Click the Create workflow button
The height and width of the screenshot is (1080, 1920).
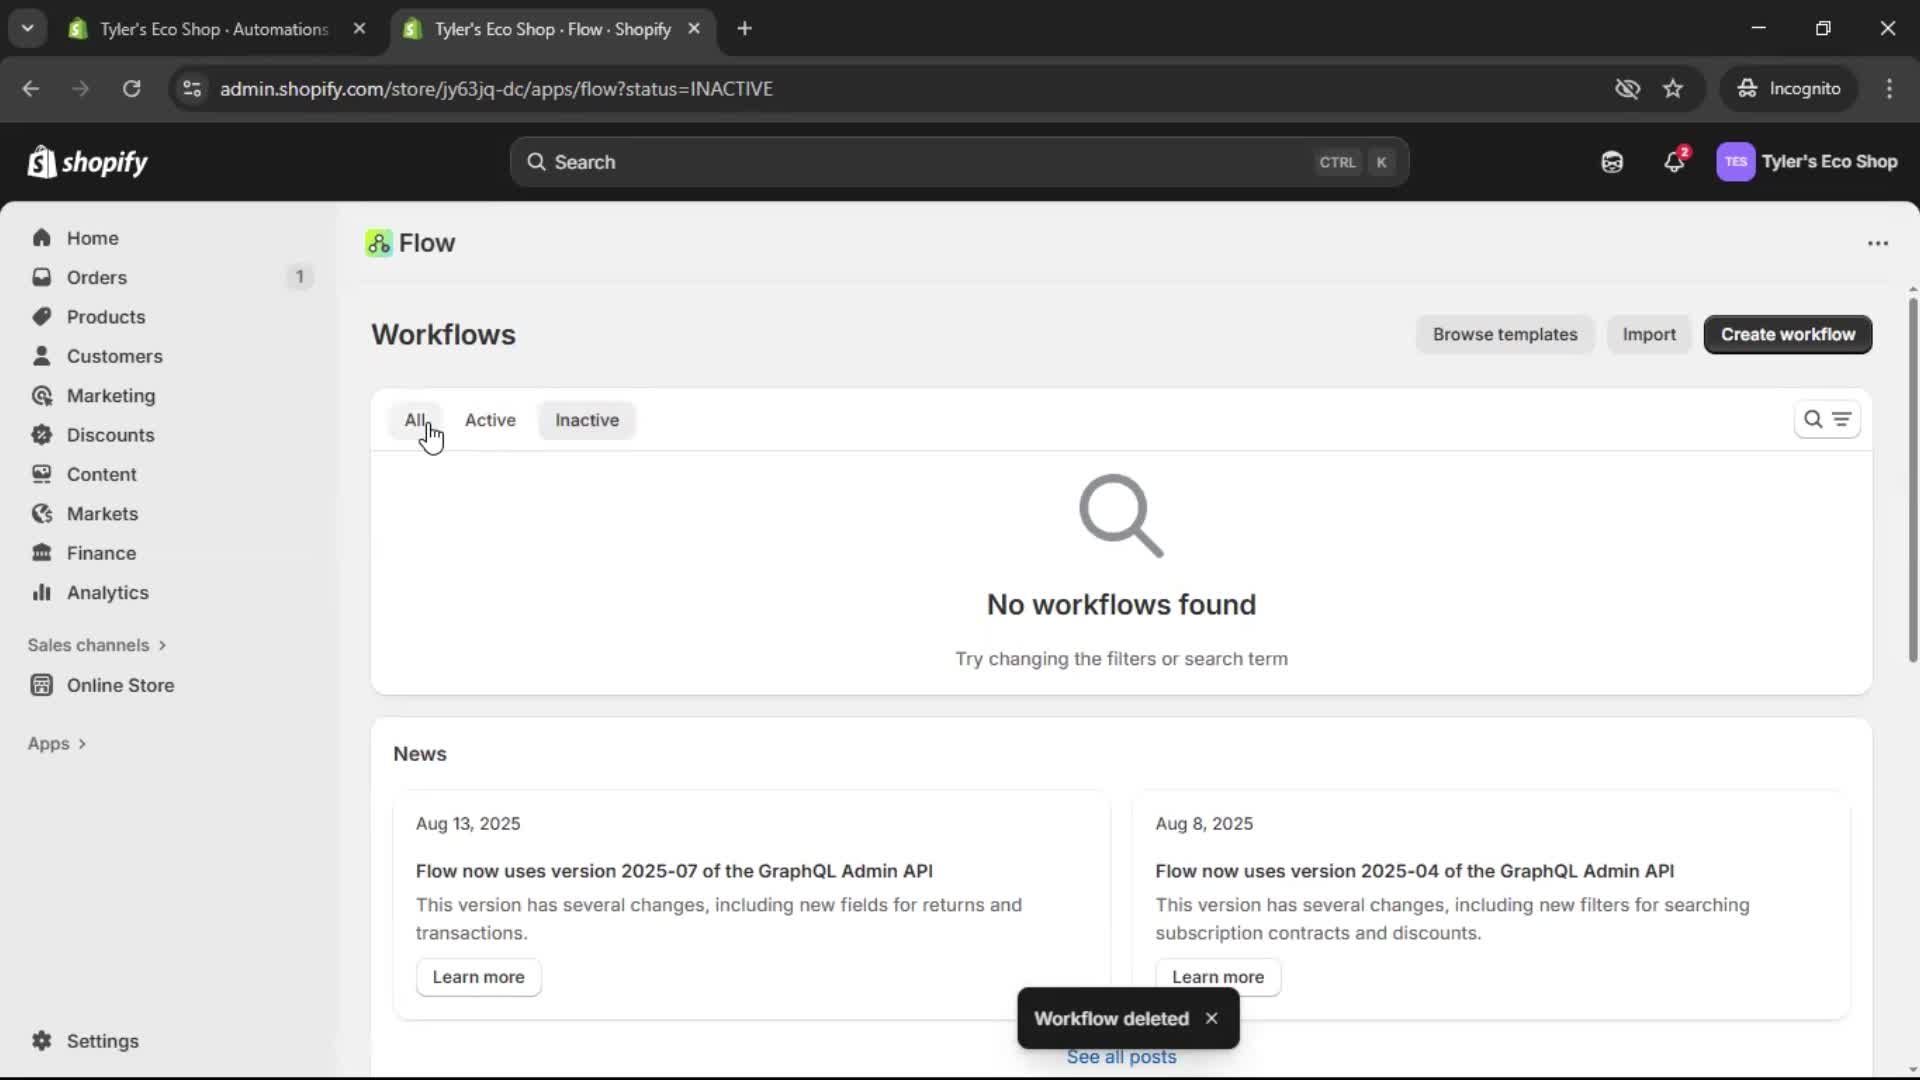click(x=1786, y=334)
